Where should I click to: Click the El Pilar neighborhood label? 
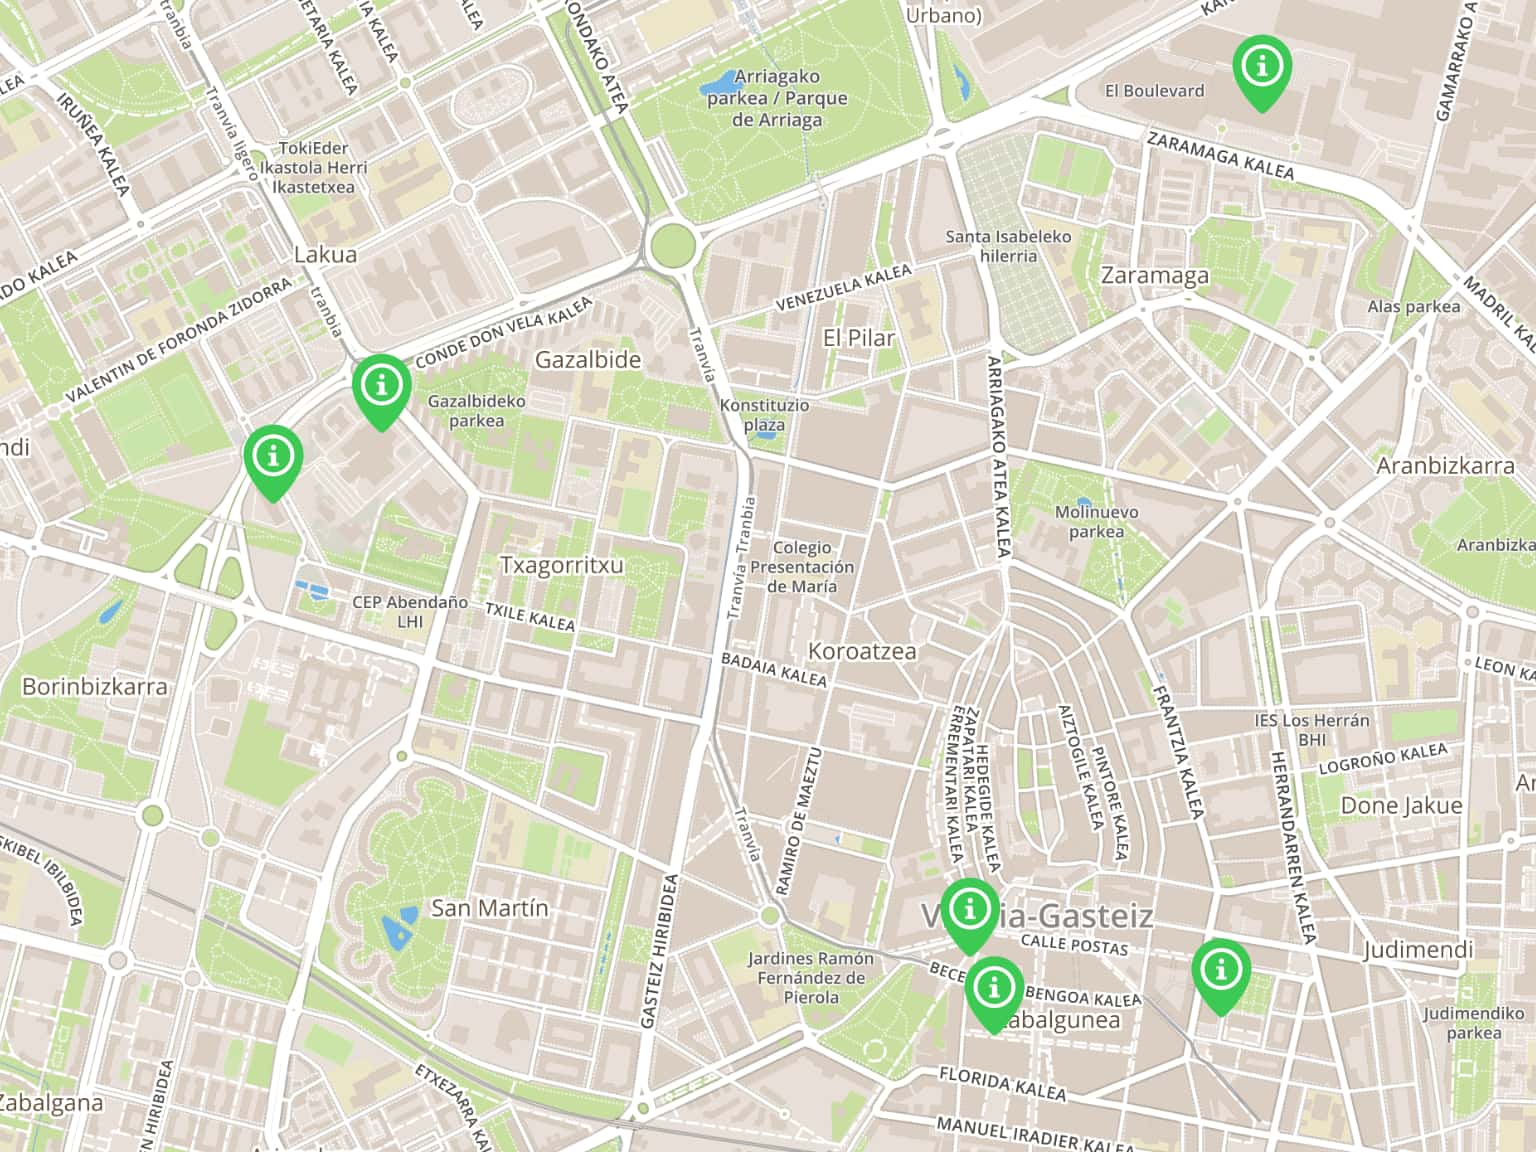tap(858, 338)
